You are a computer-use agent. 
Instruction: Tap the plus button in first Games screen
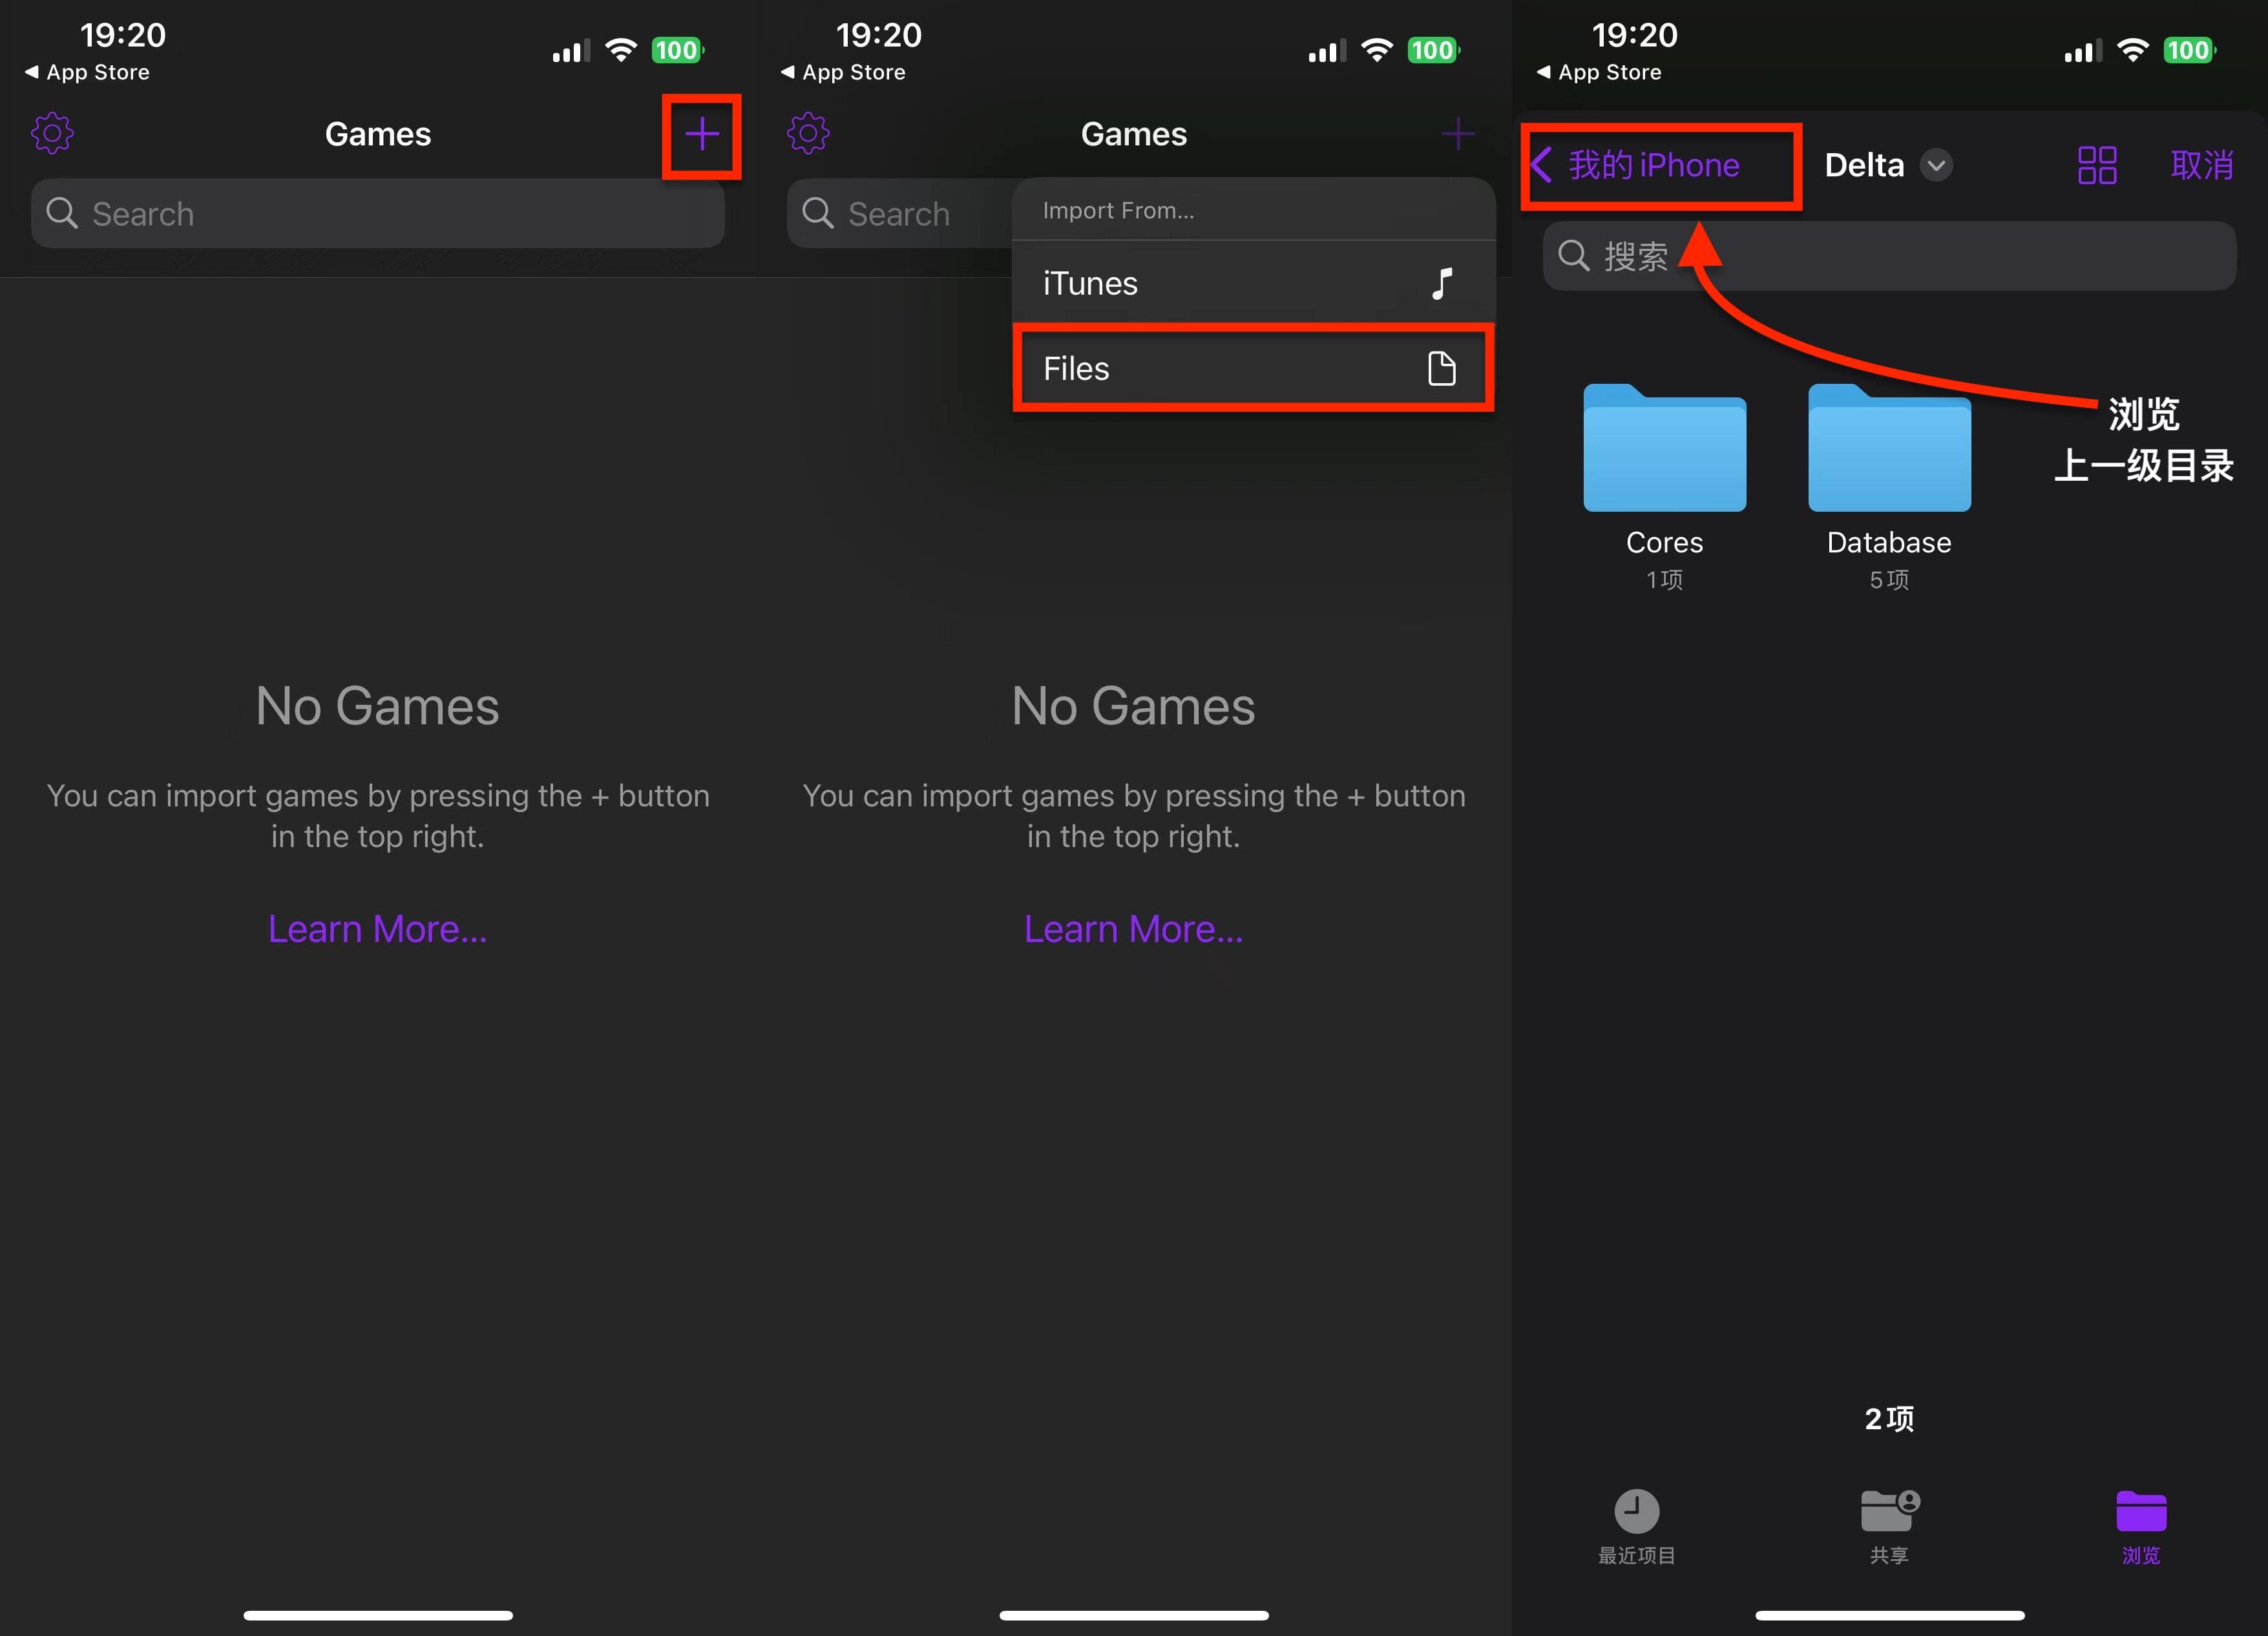[702, 134]
